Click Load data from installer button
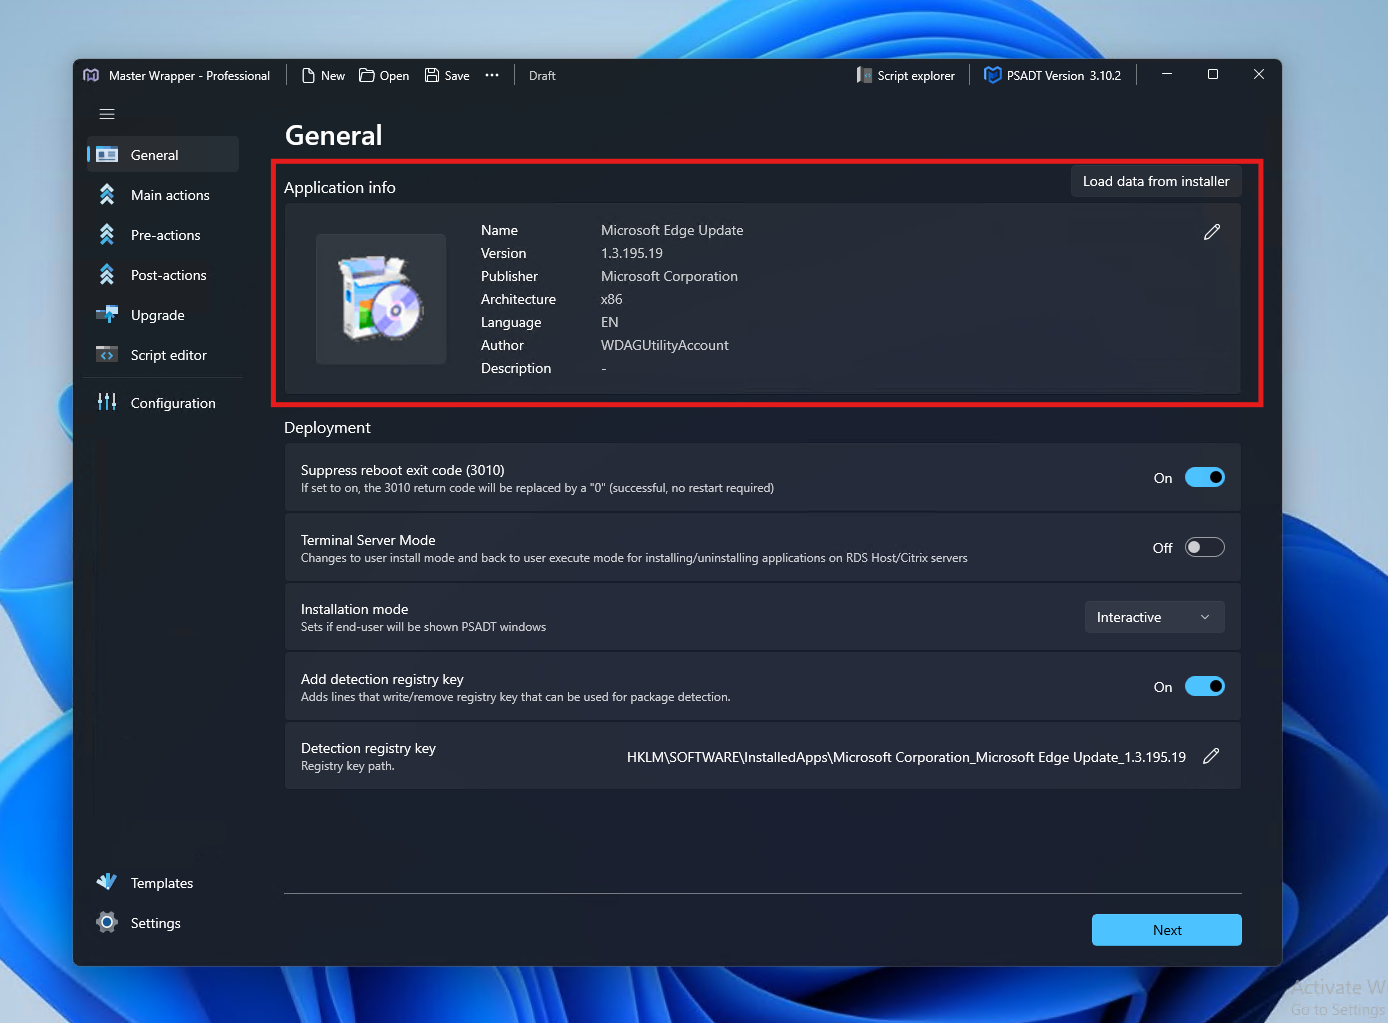 tap(1156, 181)
